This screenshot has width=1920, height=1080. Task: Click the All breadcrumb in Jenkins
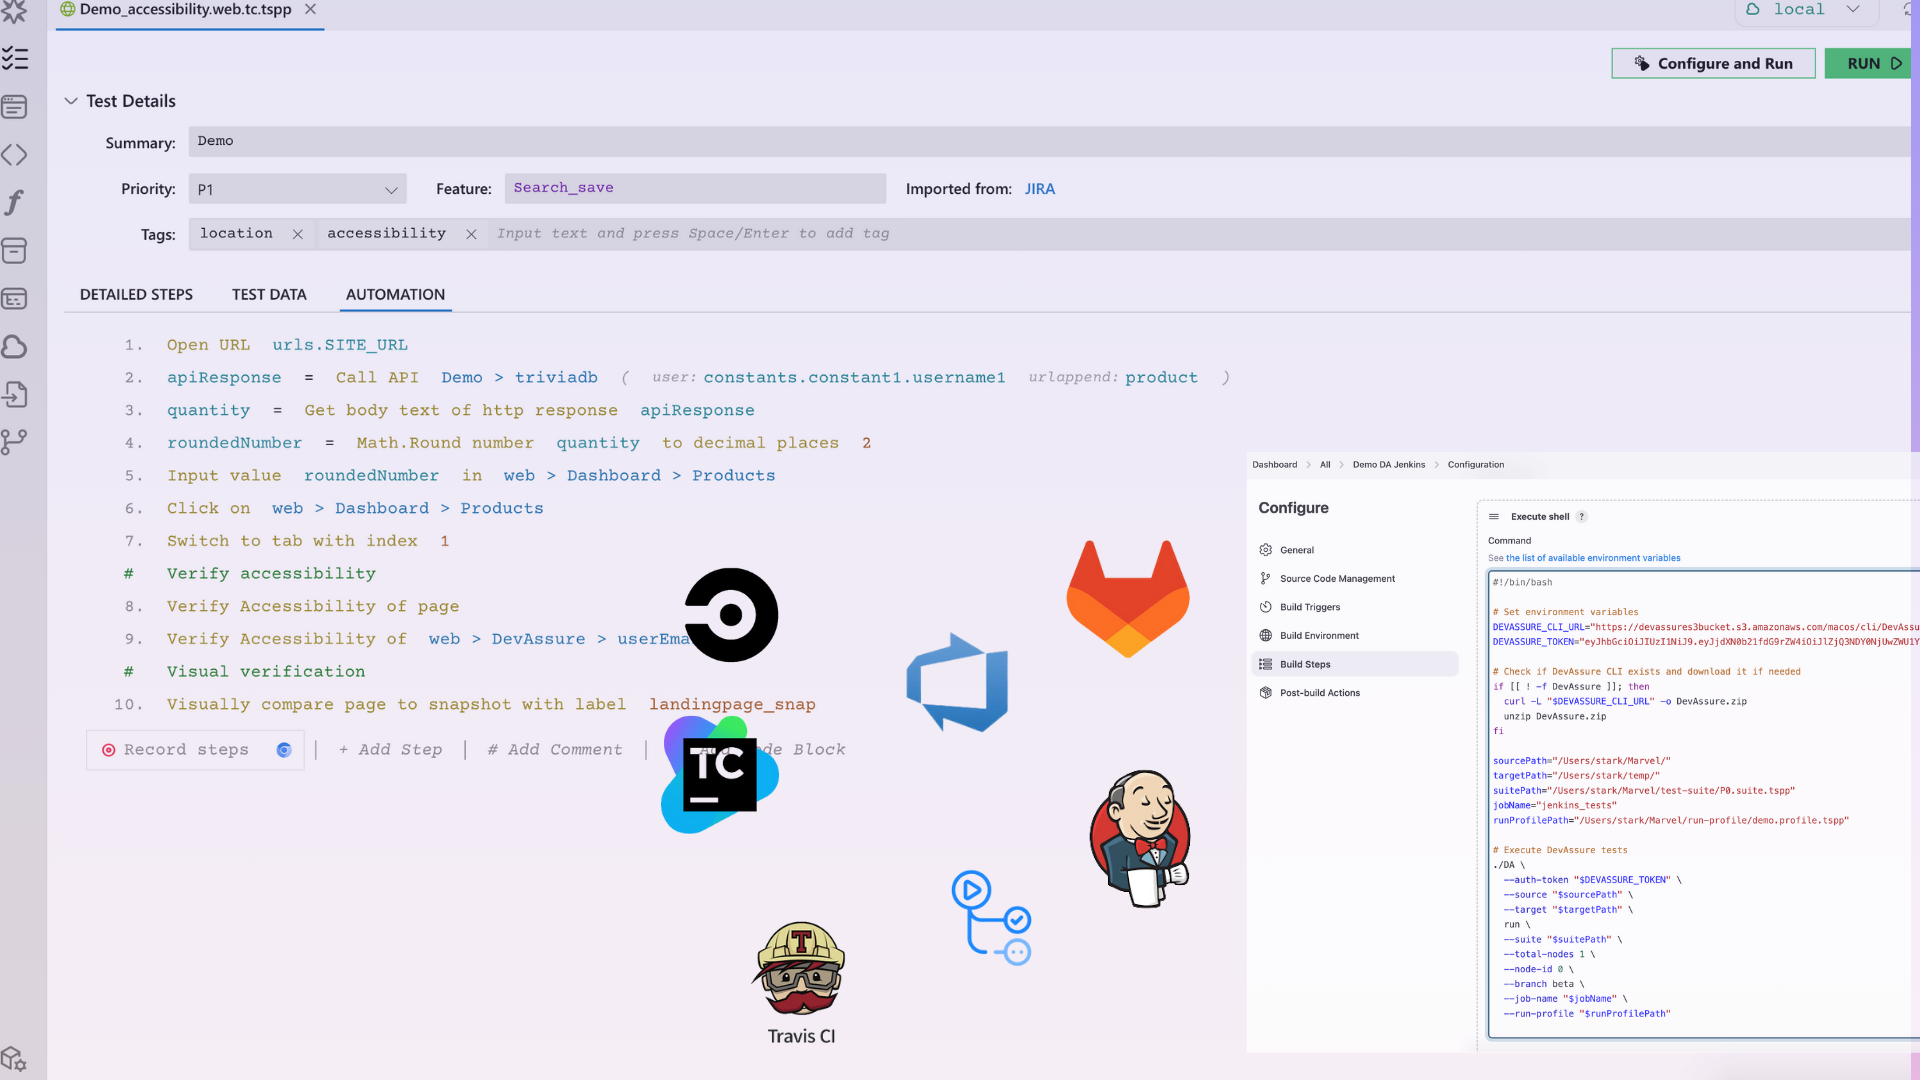(x=1325, y=465)
